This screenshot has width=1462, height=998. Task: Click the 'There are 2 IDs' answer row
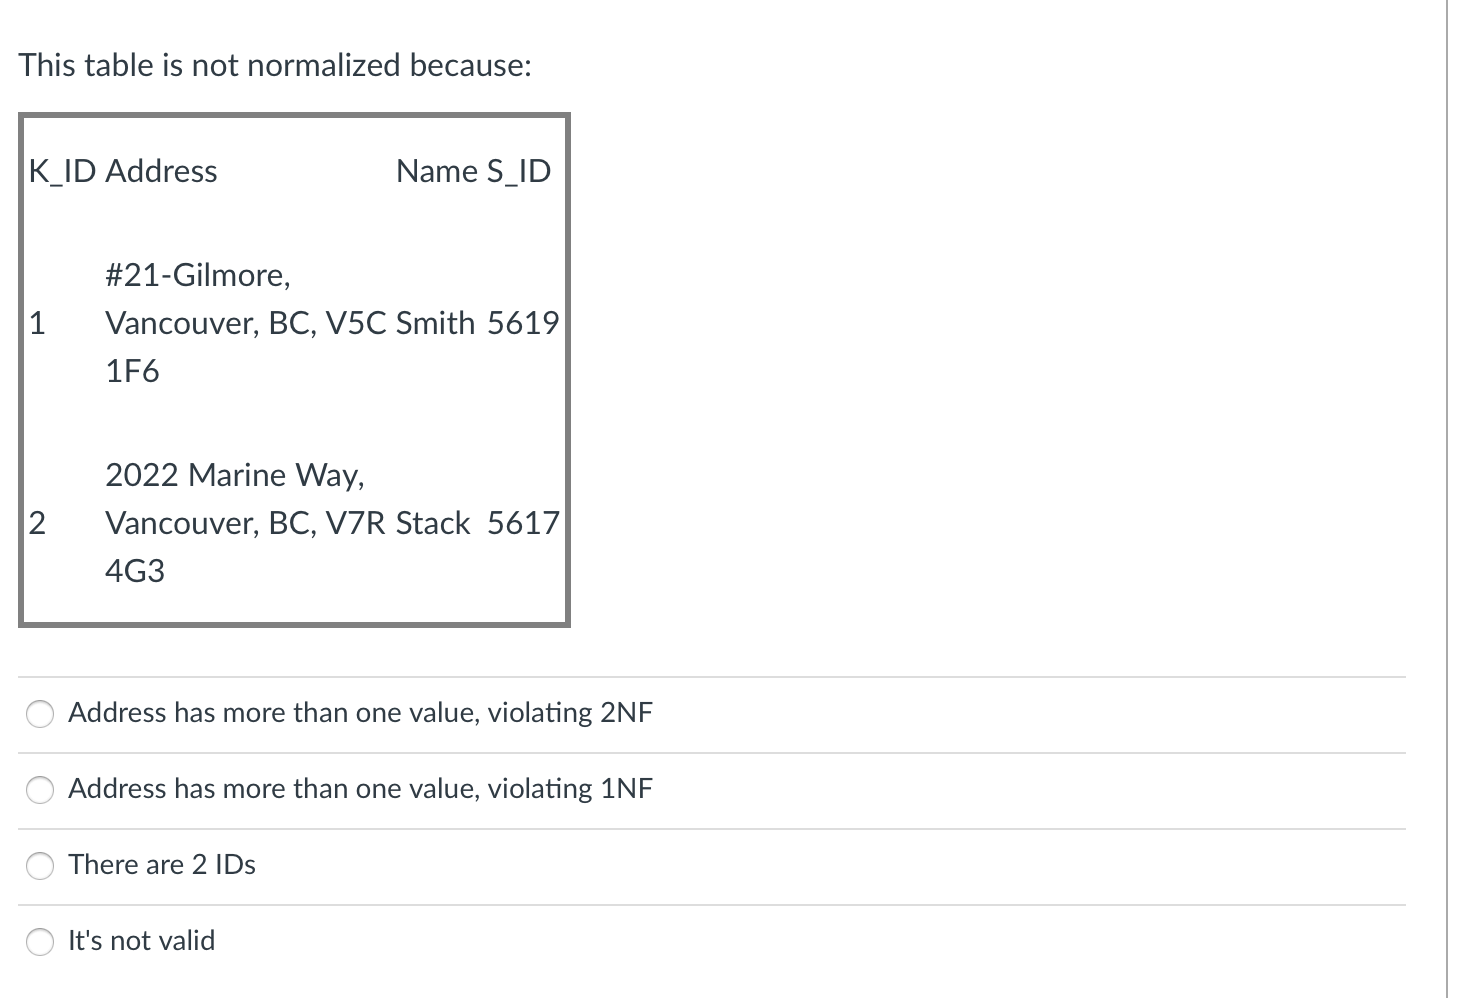[162, 865]
